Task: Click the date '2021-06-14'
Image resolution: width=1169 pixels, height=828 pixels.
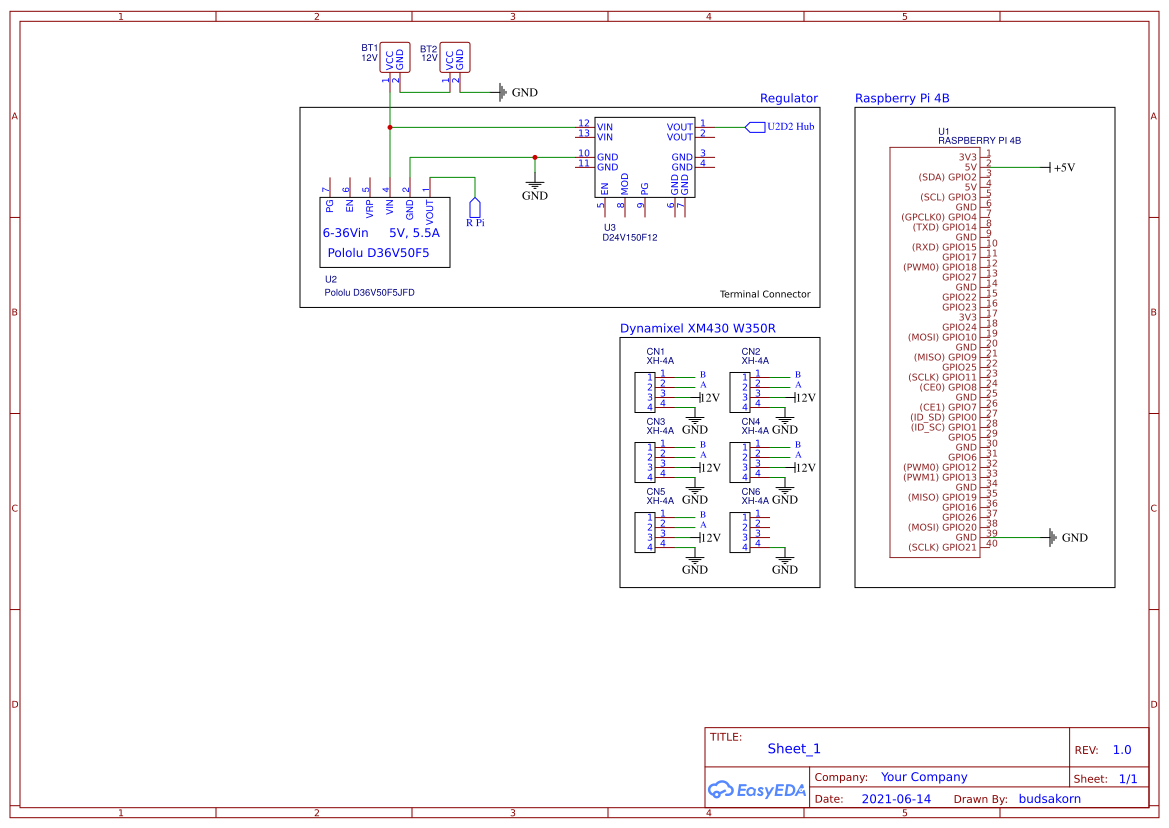Action: [x=896, y=799]
